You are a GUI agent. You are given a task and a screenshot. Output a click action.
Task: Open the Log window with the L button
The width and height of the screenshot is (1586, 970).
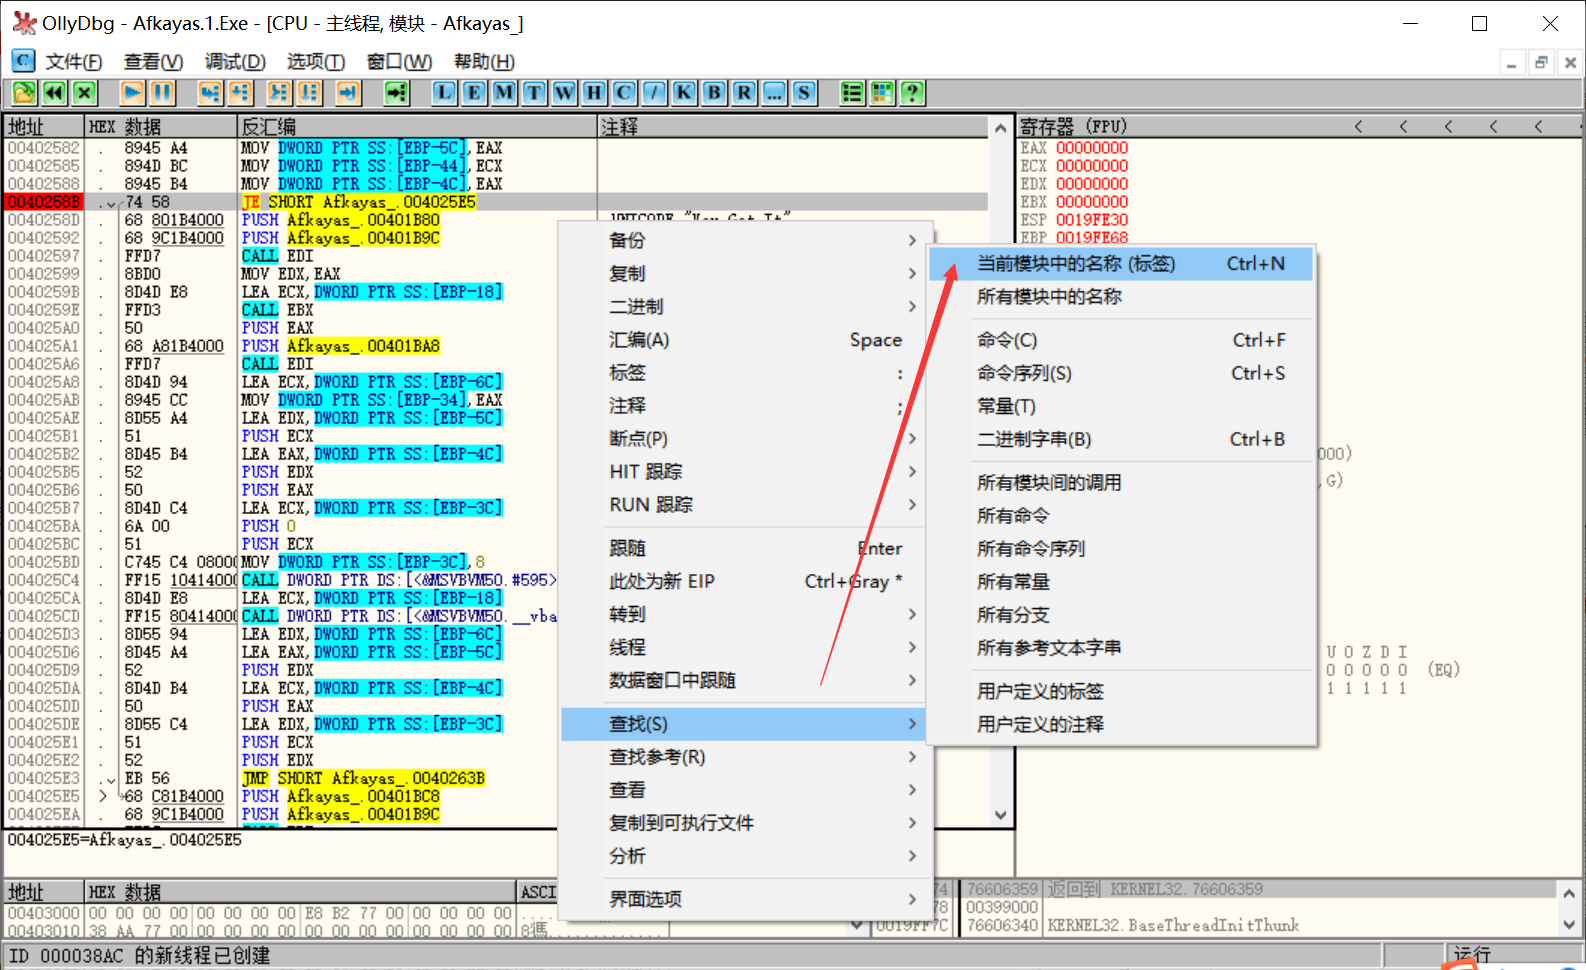[x=444, y=93]
